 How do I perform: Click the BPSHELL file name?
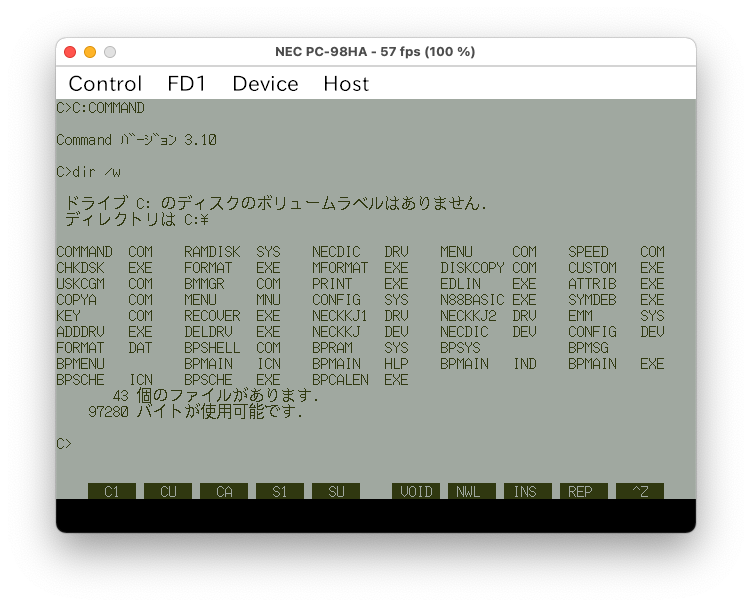point(212,348)
